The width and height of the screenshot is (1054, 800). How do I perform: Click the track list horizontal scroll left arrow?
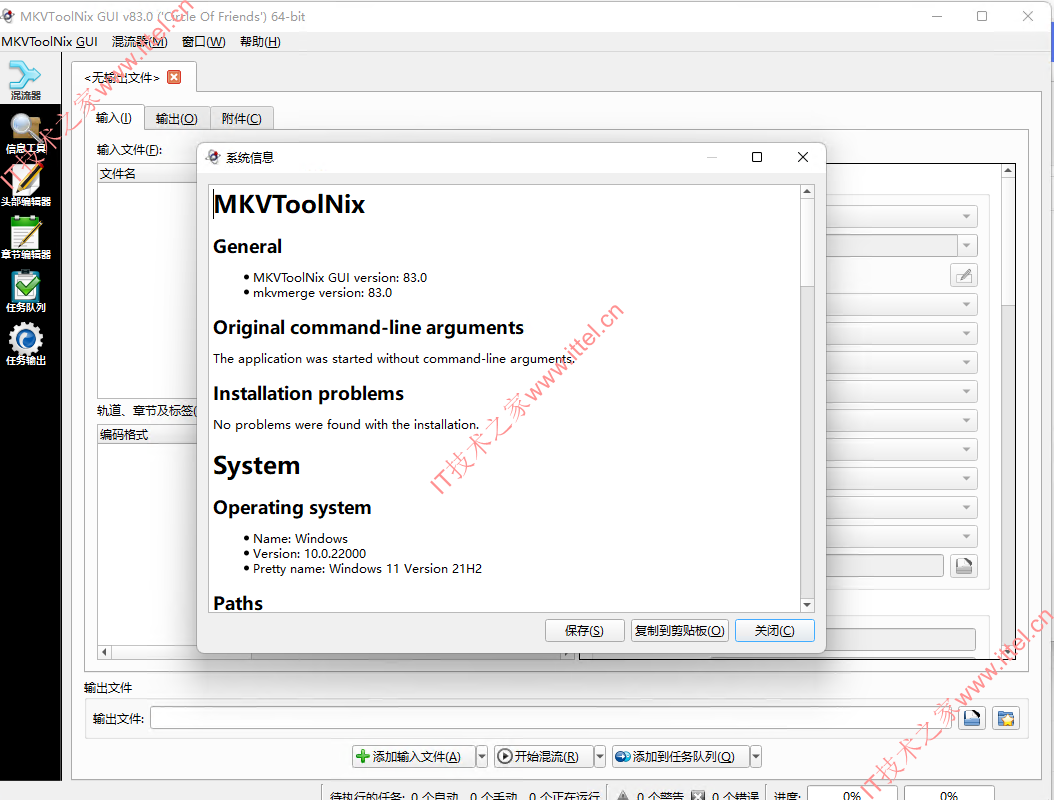(x=104, y=652)
